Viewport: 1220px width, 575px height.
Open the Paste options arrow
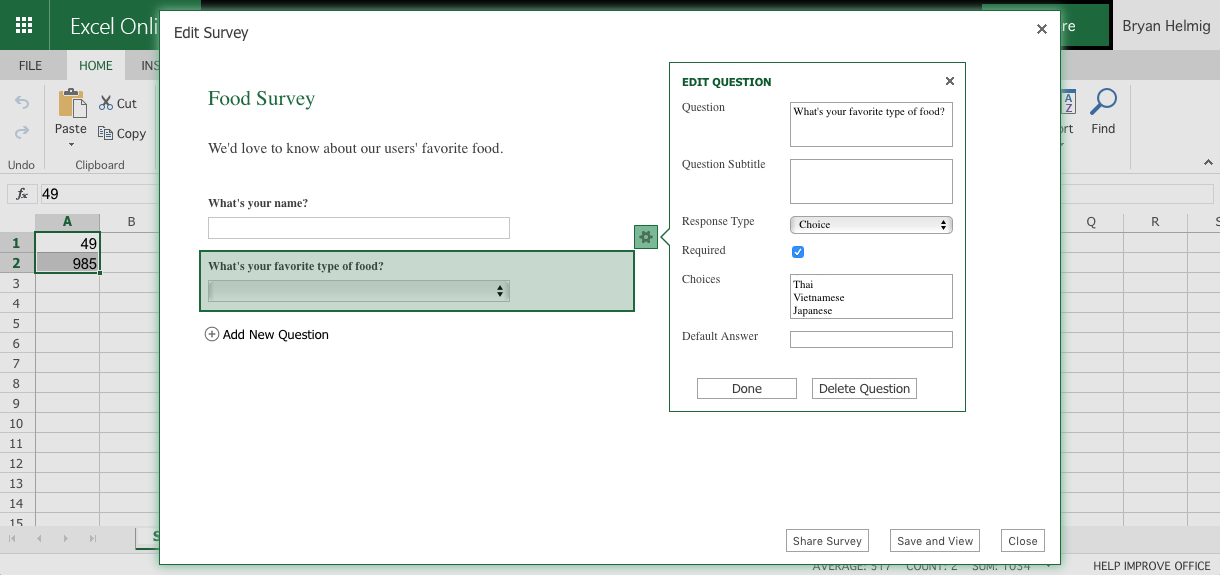click(71, 144)
